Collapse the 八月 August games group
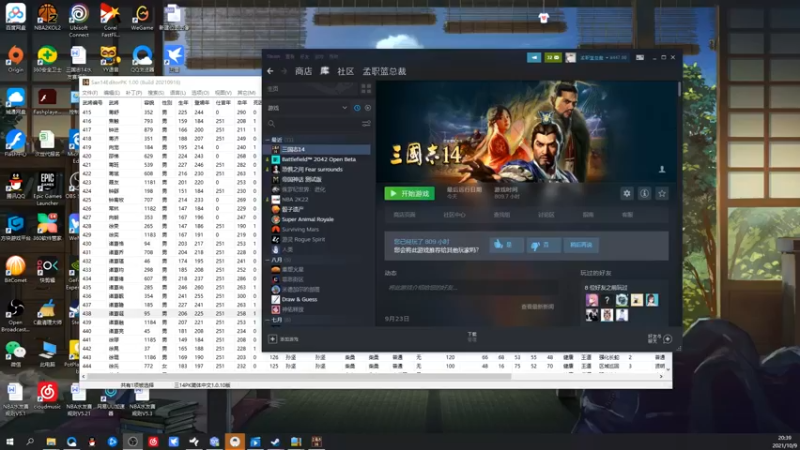Screen dimensions: 800x450 [267, 260]
